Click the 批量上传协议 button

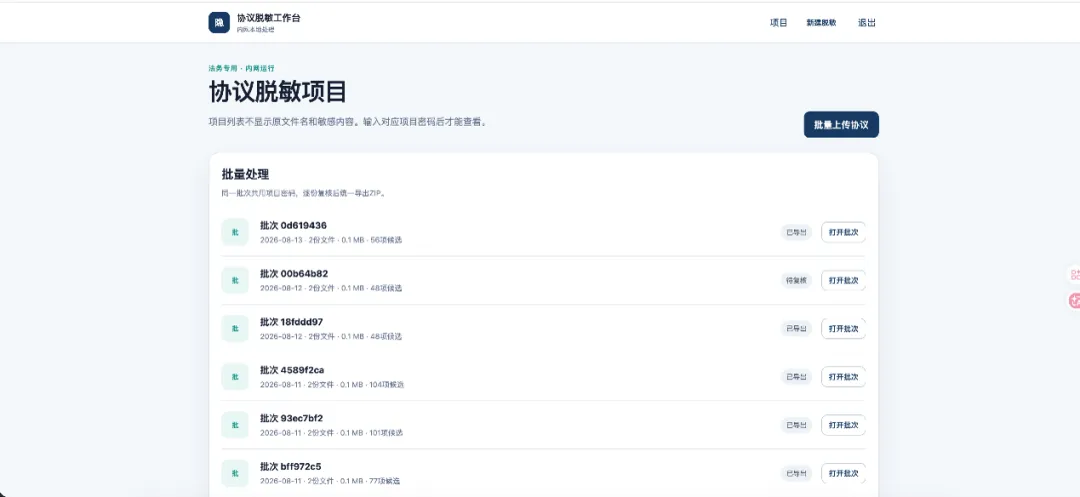click(x=841, y=125)
